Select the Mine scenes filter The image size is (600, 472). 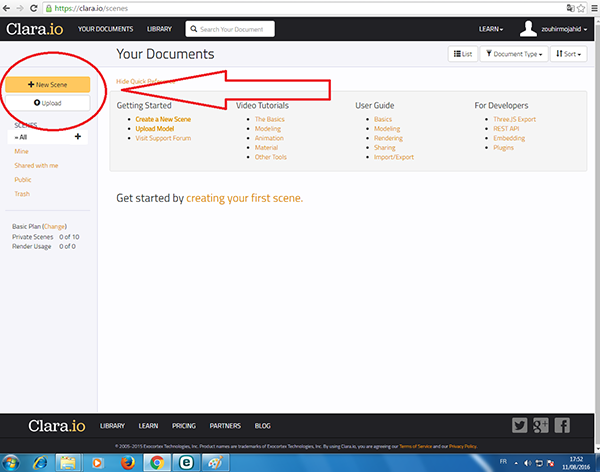[21, 151]
